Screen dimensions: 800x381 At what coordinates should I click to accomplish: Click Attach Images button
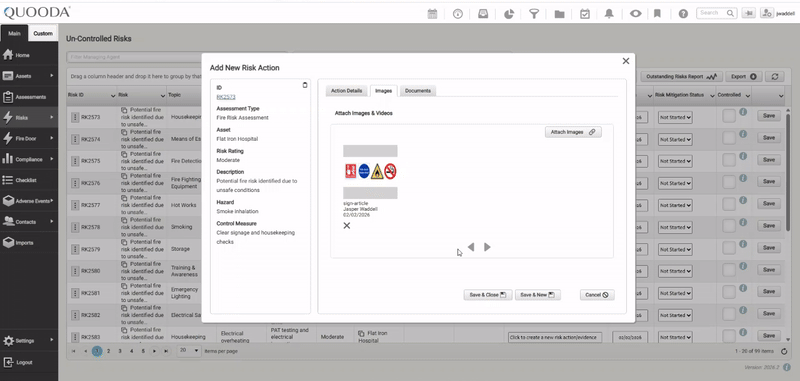click(573, 132)
